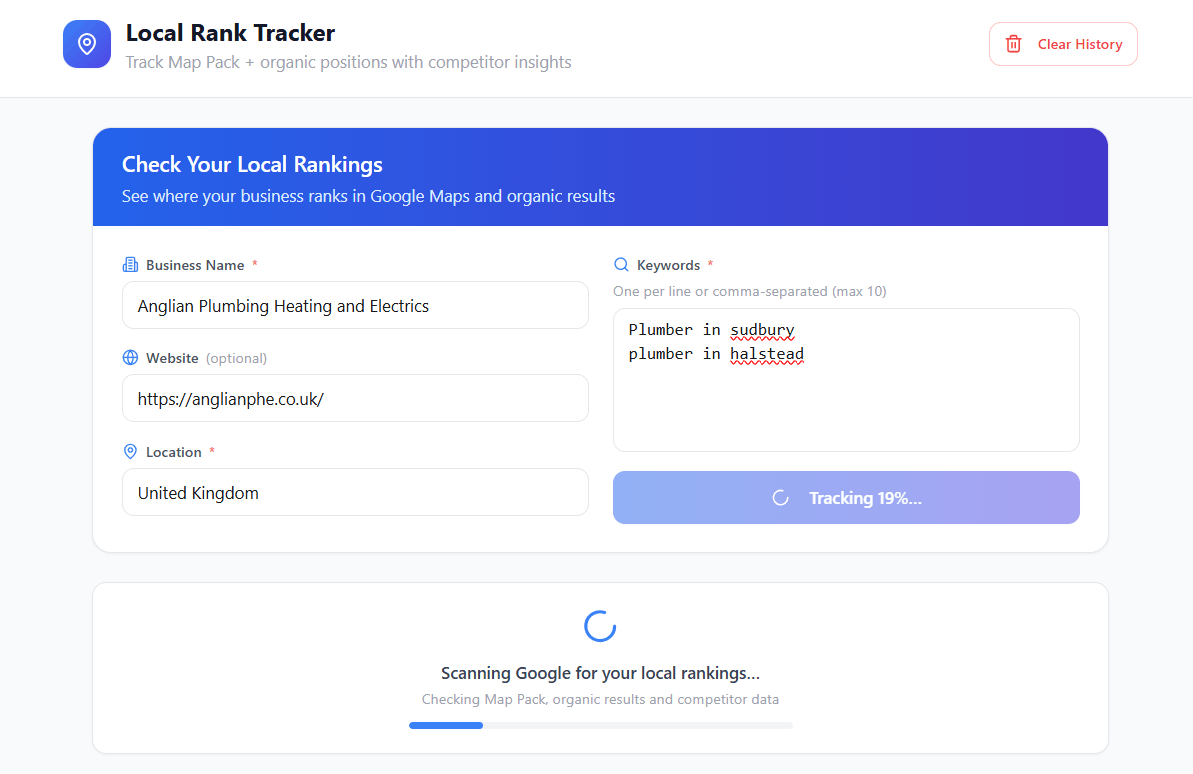Click inside the Keywords text area
Screen dimensions: 1193x774
[x=846, y=400]
